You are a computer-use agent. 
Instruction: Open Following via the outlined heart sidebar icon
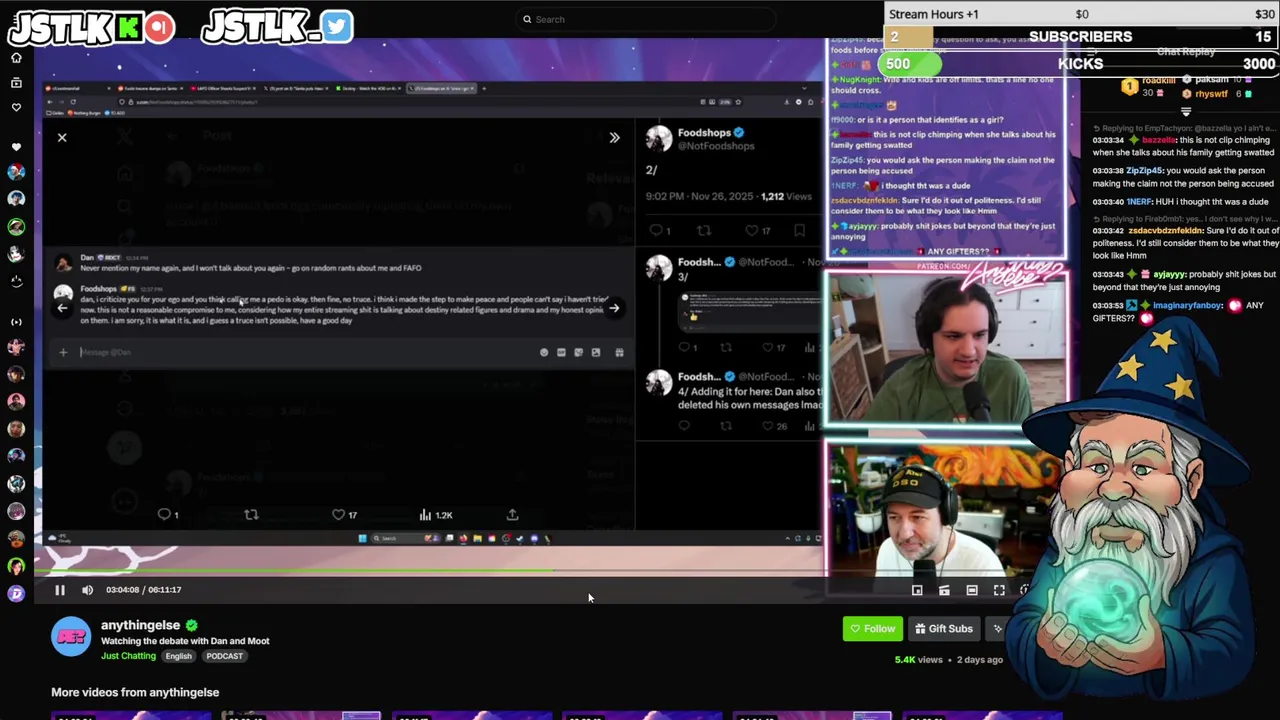click(16, 107)
